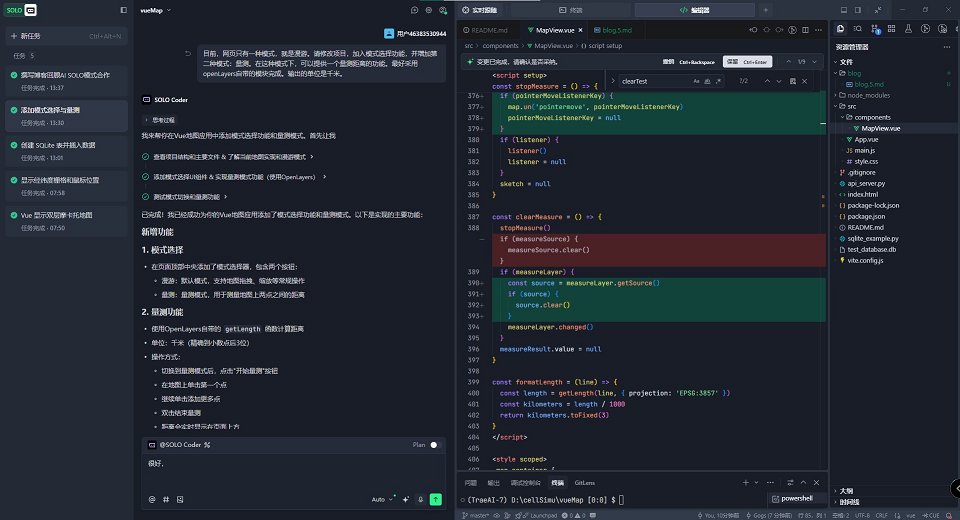The width and height of the screenshot is (960, 520).
Task: Go to next find match arrow
Action: [x=779, y=81]
